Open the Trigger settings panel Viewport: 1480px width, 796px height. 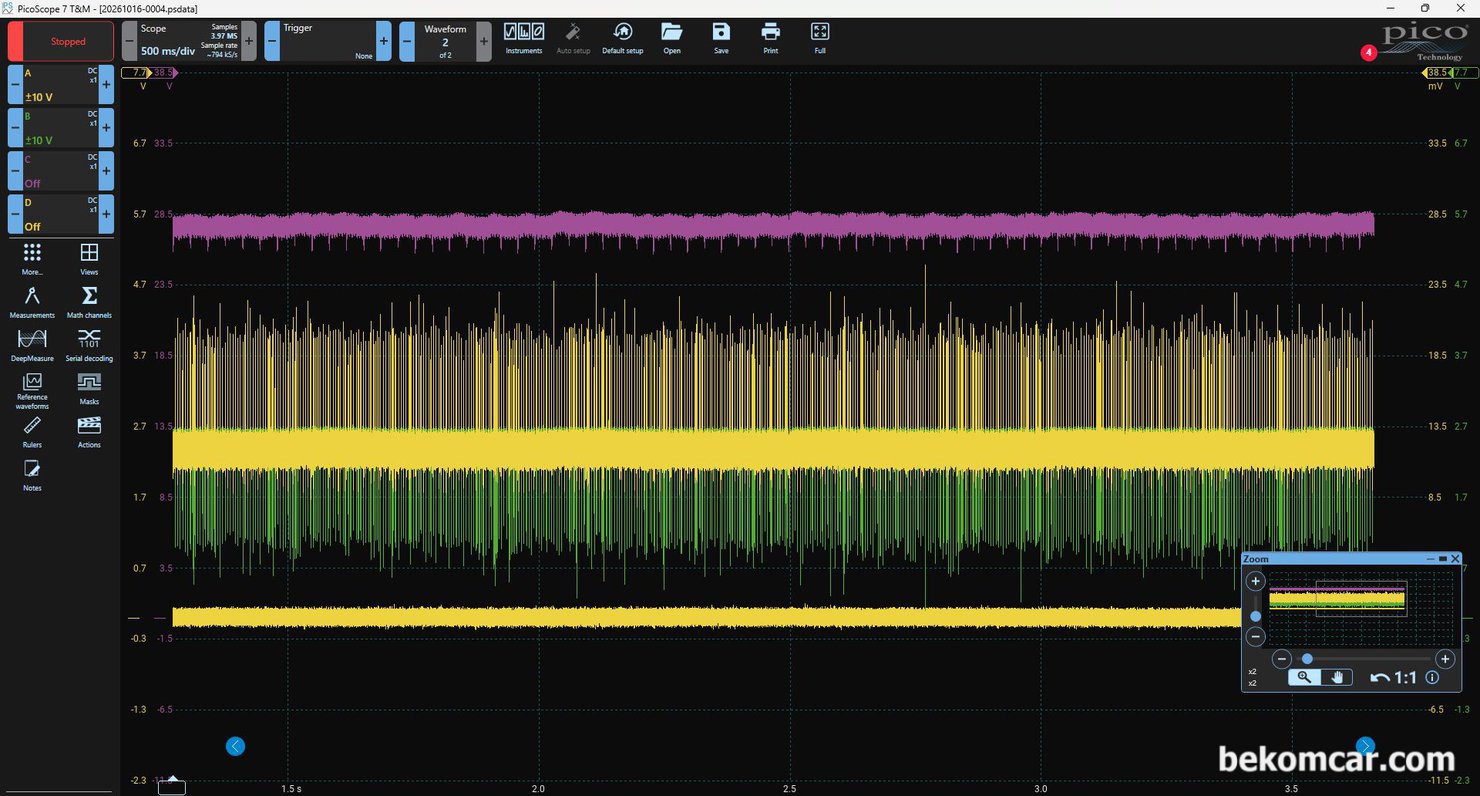328,41
